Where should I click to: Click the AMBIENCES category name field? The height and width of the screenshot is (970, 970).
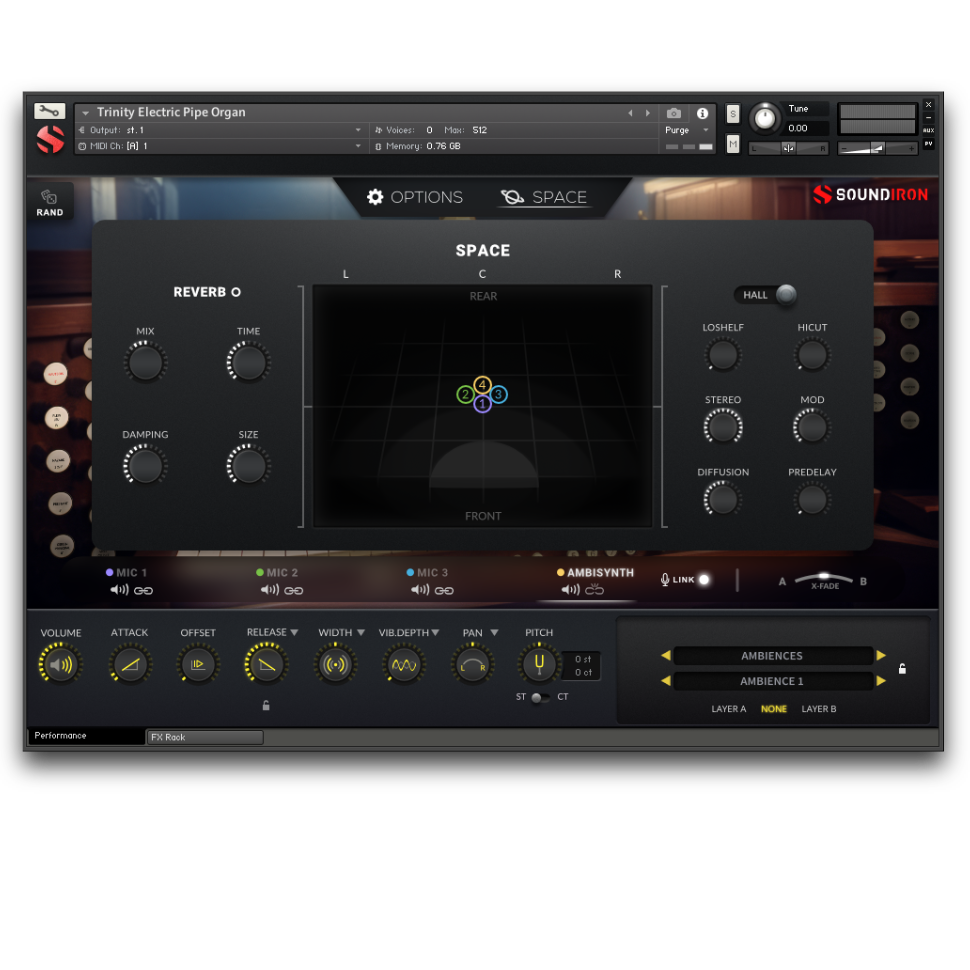tap(773, 655)
